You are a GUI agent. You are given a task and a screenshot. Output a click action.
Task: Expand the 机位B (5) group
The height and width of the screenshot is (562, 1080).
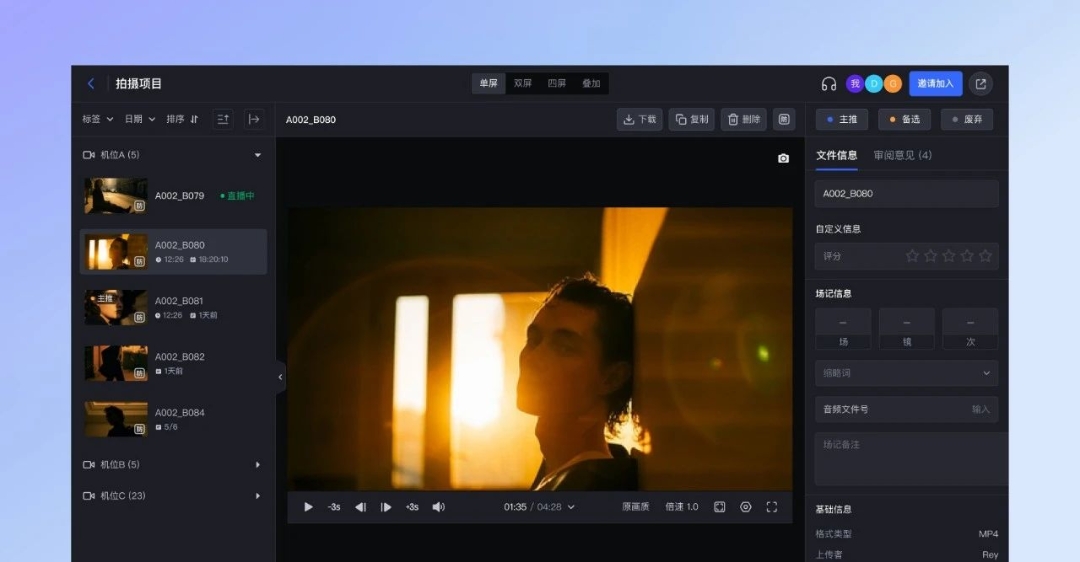click(258, 465)
